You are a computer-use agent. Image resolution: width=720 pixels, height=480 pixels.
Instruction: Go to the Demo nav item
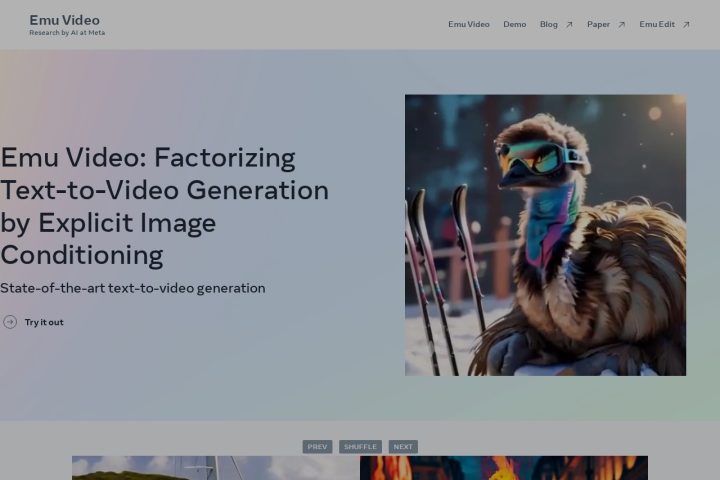point(514,24)
